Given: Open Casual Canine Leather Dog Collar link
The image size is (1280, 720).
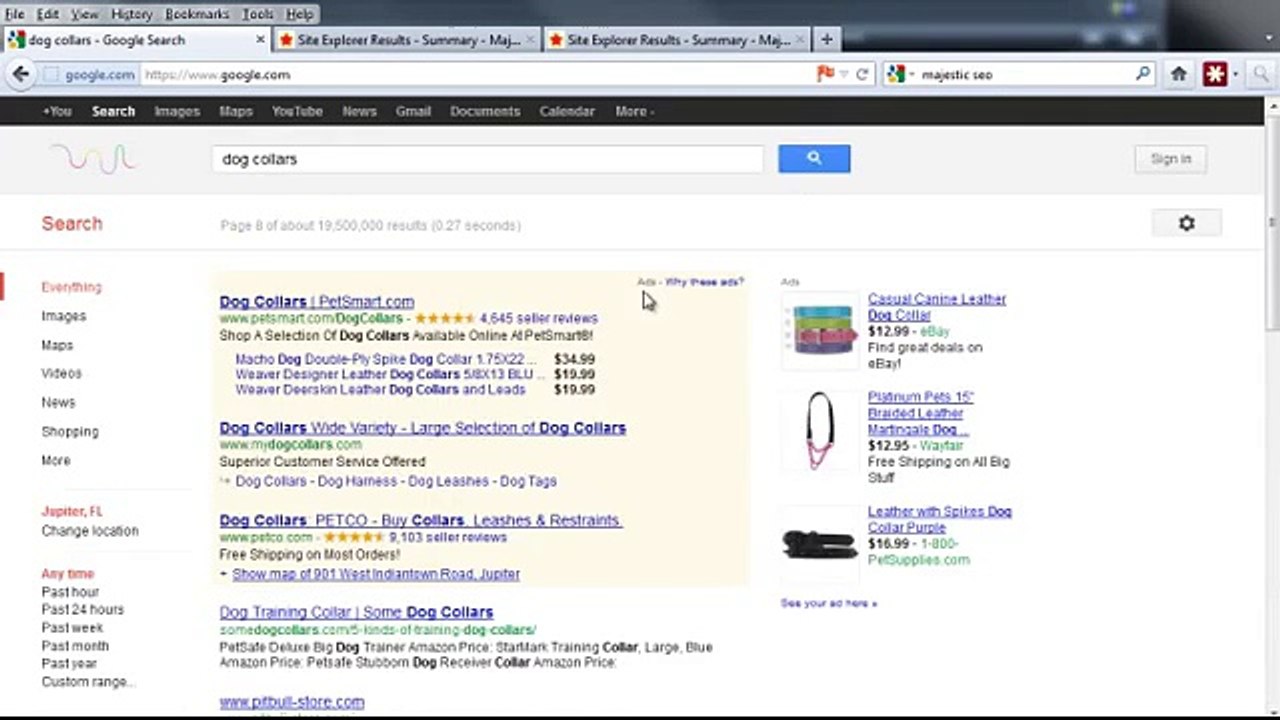Looking at the screenshot, I should [x=937, y=307].
